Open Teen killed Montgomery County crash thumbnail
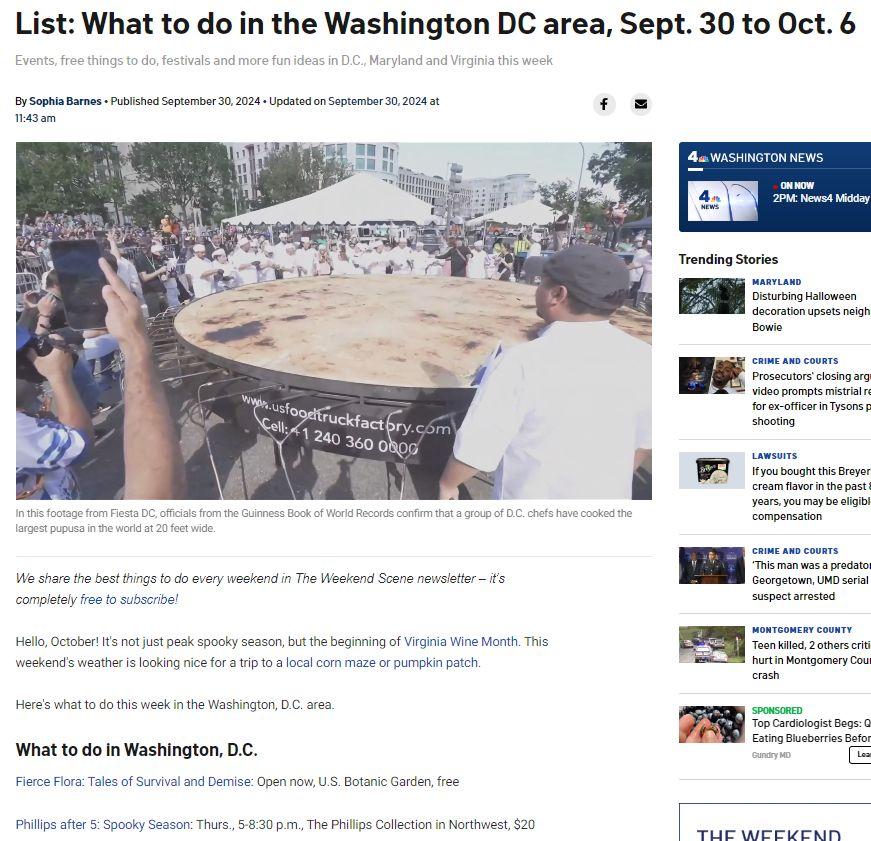Viewport: 871px width, 841px height. pyautogui.click(x=712, y=644)
